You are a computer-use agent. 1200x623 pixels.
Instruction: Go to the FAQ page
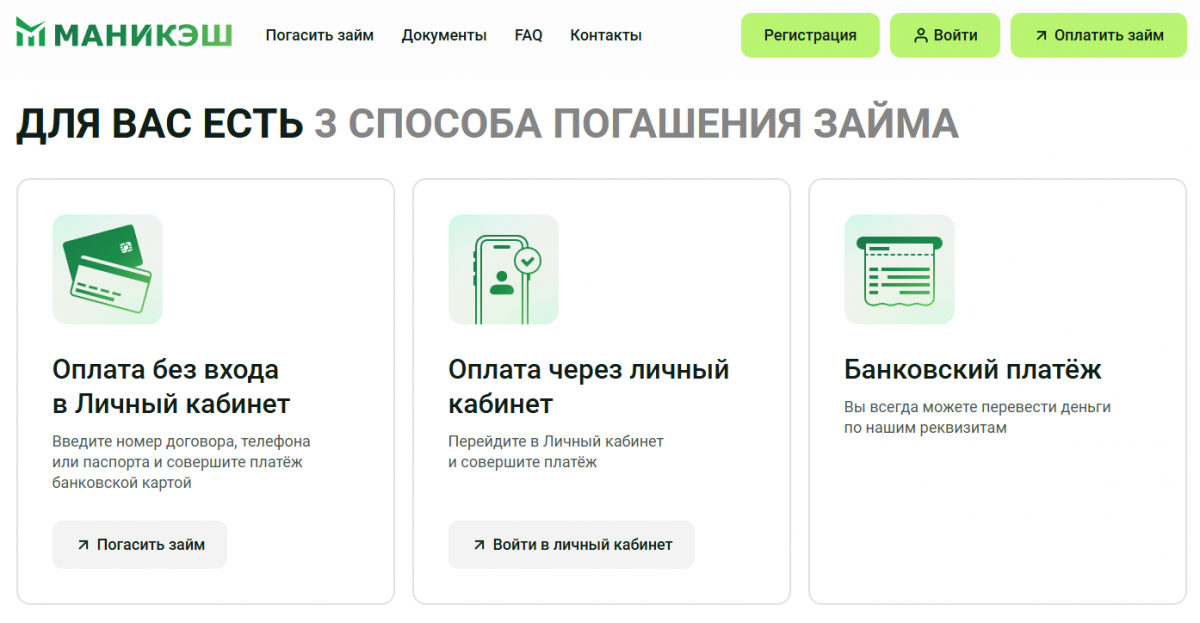[x=528, y=35]
